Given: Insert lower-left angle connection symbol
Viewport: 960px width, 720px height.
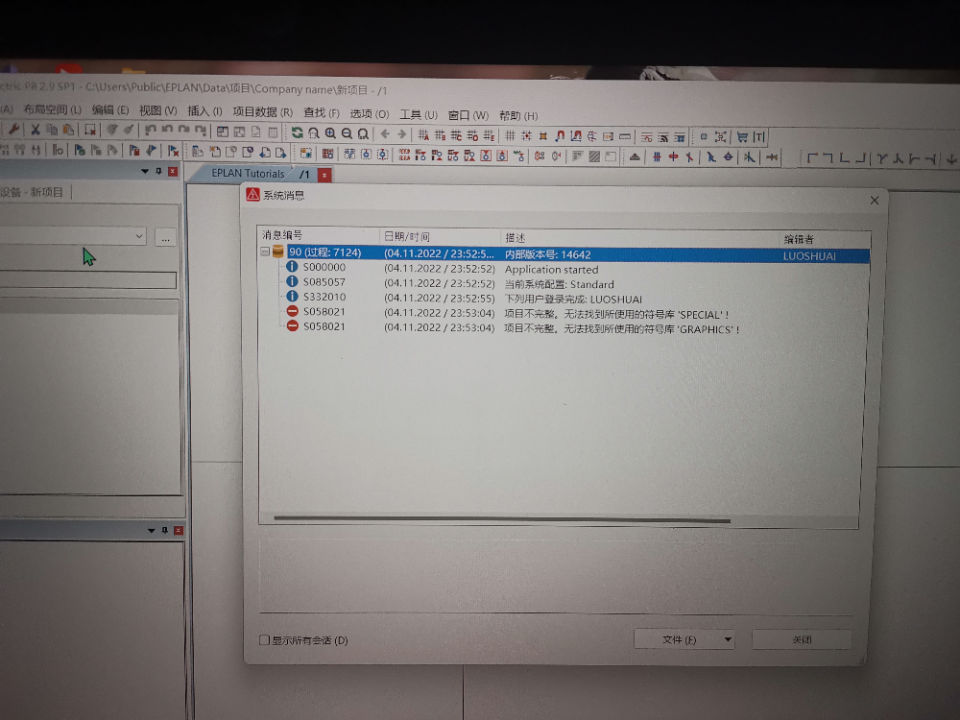Looking at the screenshot, I should (844, 159).
